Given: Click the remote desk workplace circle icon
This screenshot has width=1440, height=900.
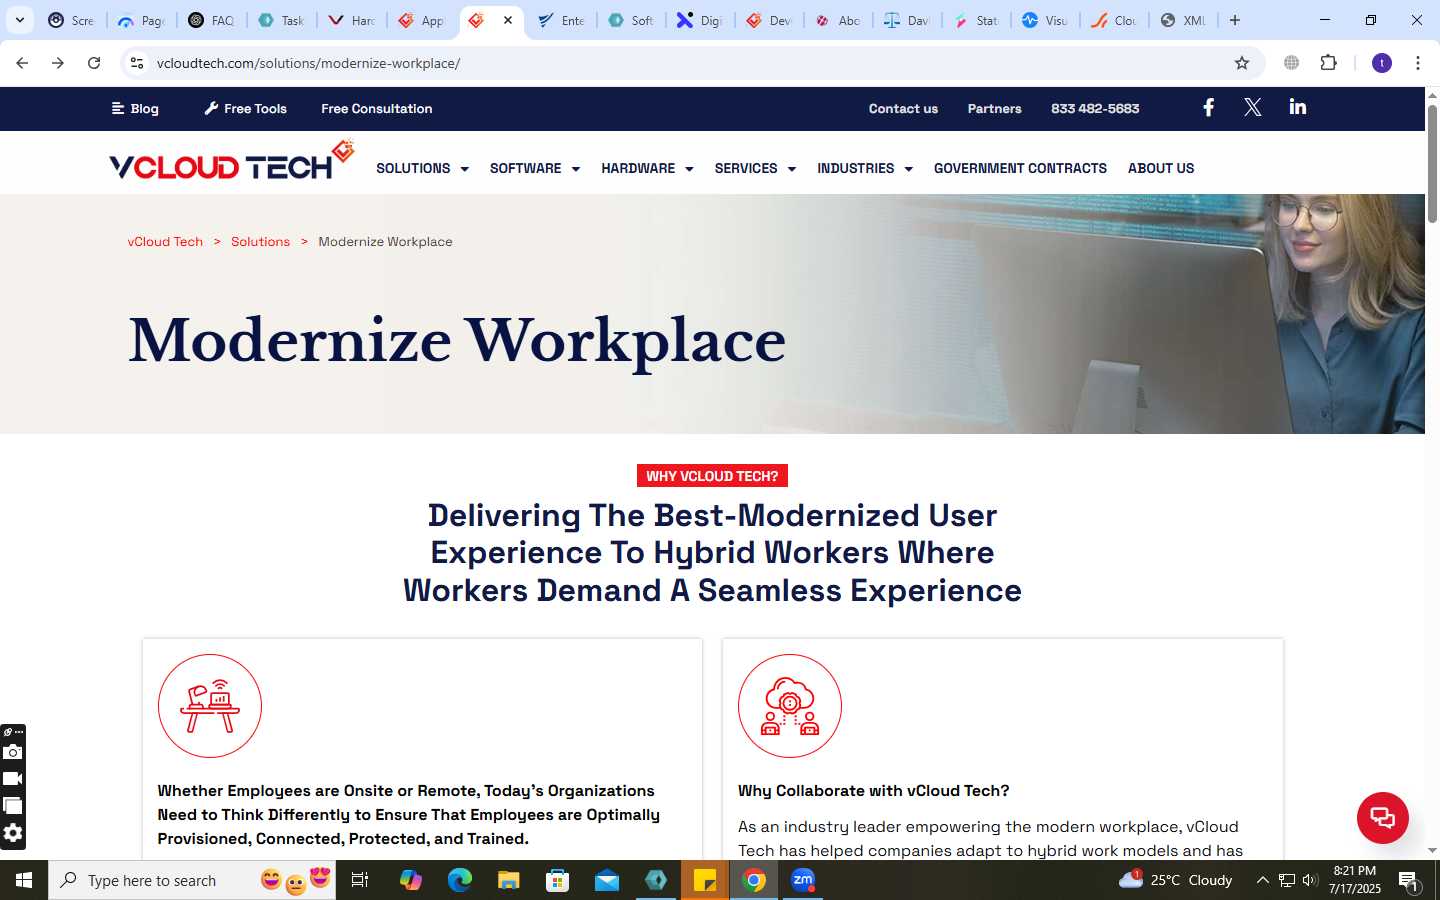Looking at the screenshot, I should (210, 706).
